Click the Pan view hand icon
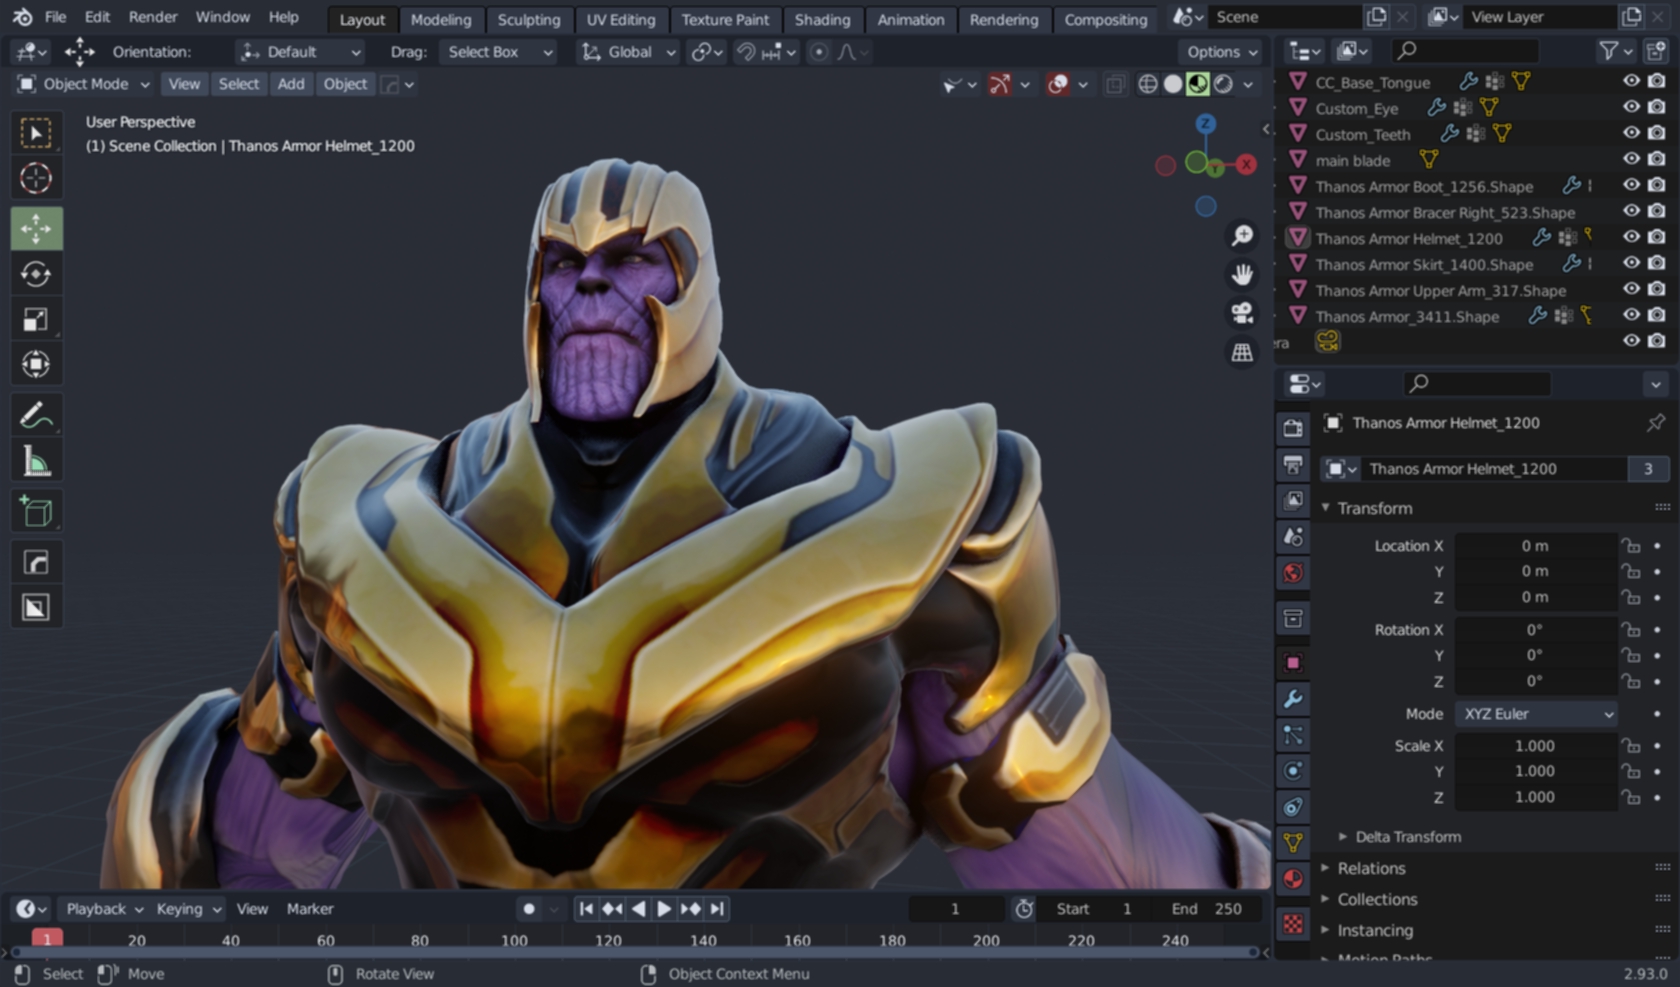This screenshot has height=987, width=1680. 1242,274
